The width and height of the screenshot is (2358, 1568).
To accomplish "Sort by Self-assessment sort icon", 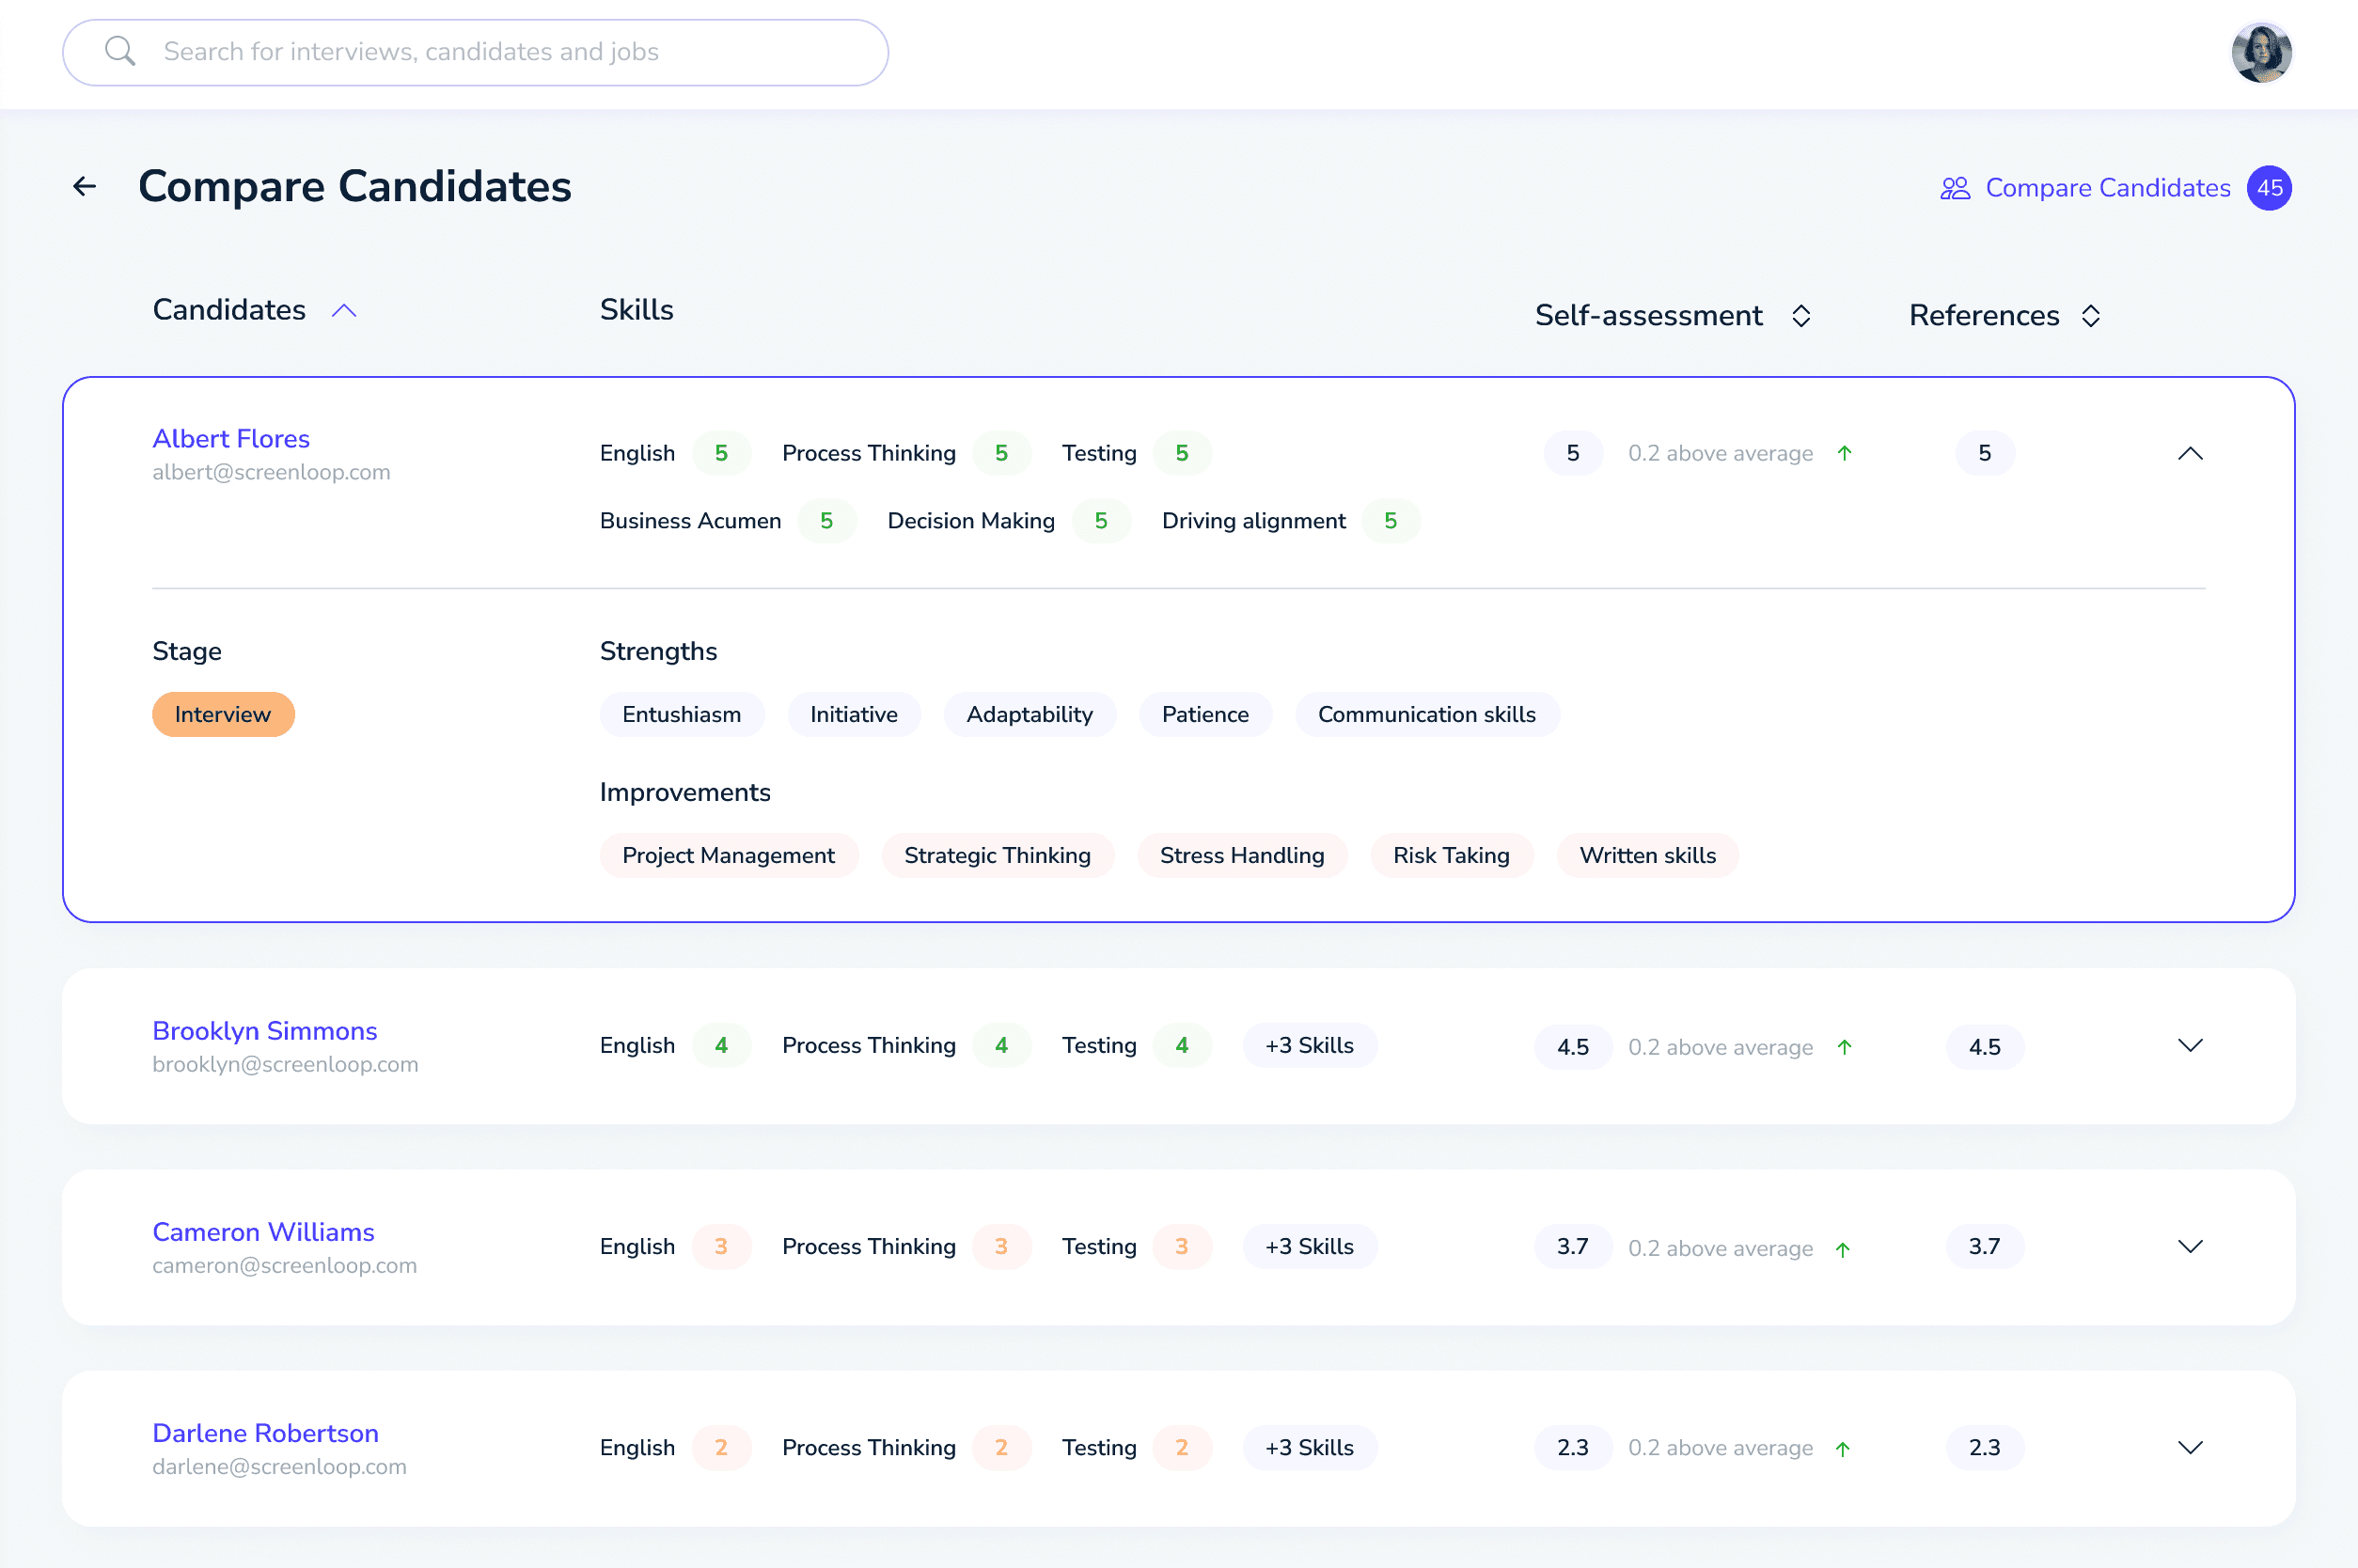I will point(1800,316).
